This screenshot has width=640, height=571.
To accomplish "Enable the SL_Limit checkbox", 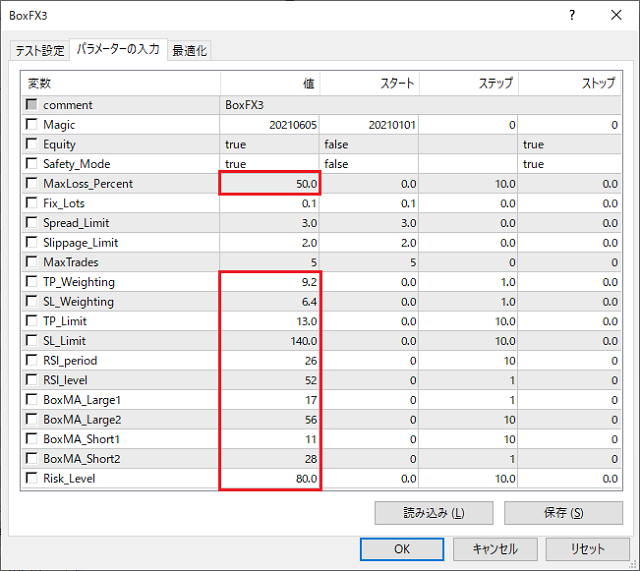I will 31,340.
